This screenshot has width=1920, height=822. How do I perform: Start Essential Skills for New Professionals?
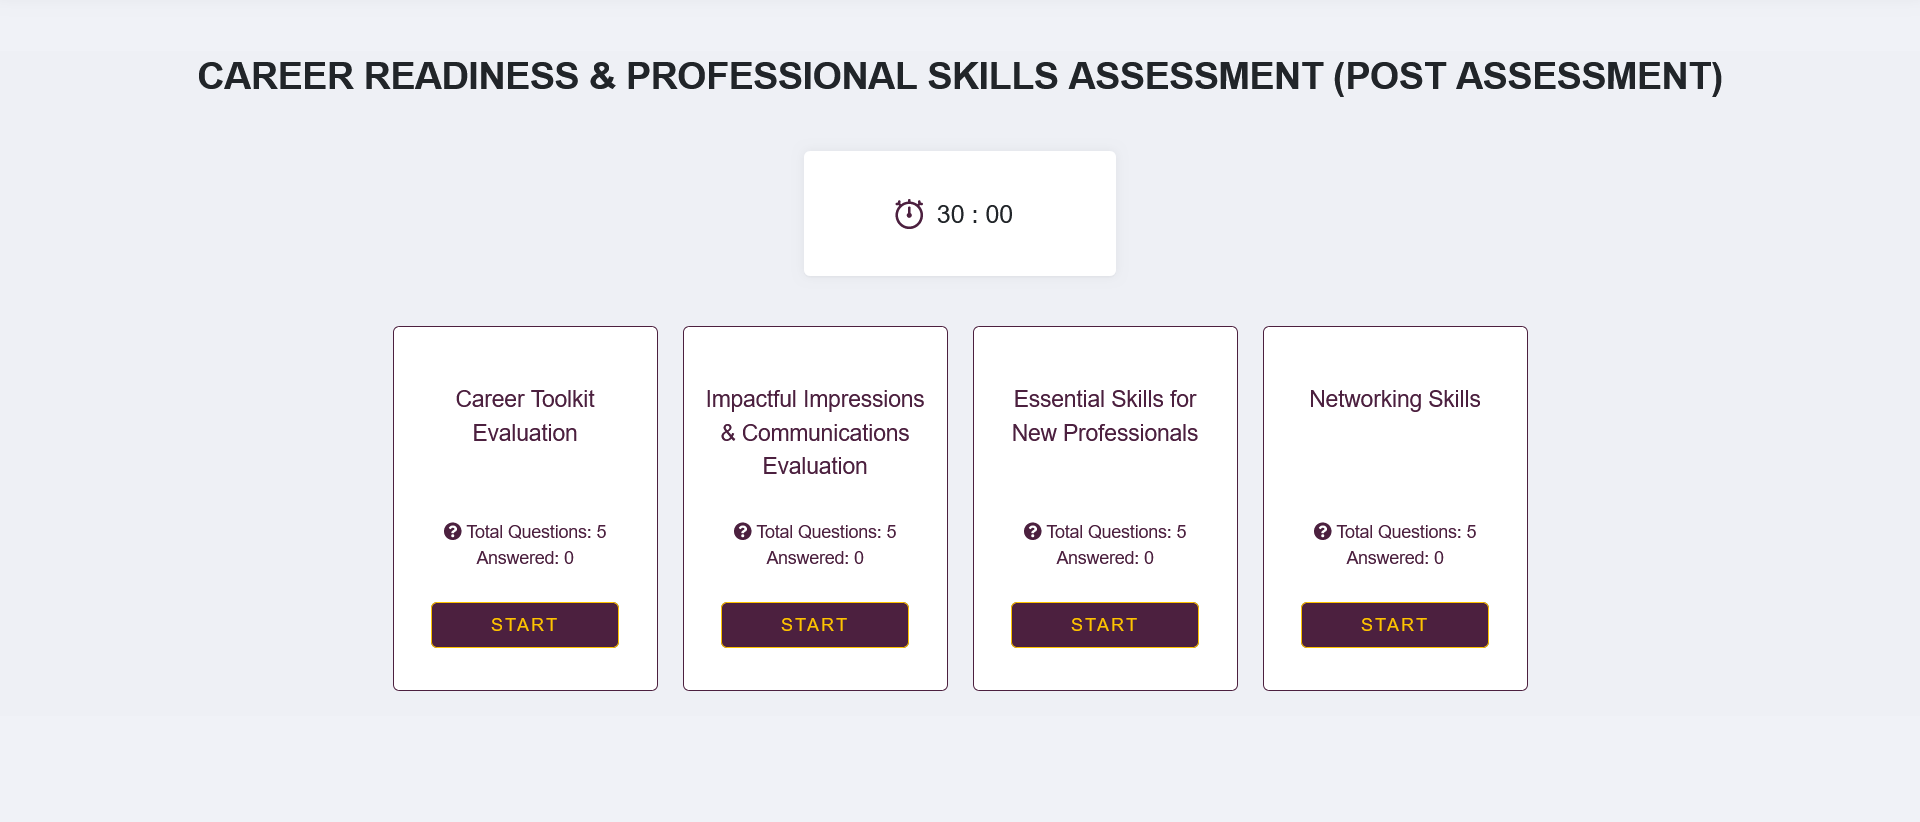1105,625
